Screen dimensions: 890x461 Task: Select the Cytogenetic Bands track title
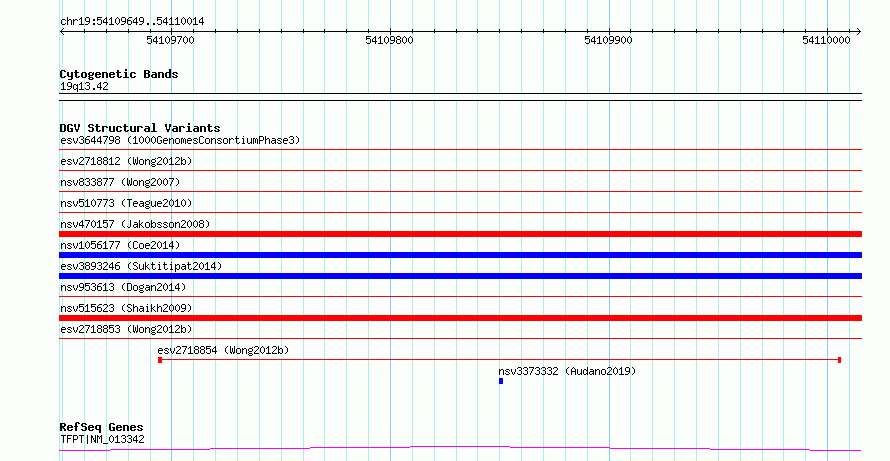click(x=119, y=74)
